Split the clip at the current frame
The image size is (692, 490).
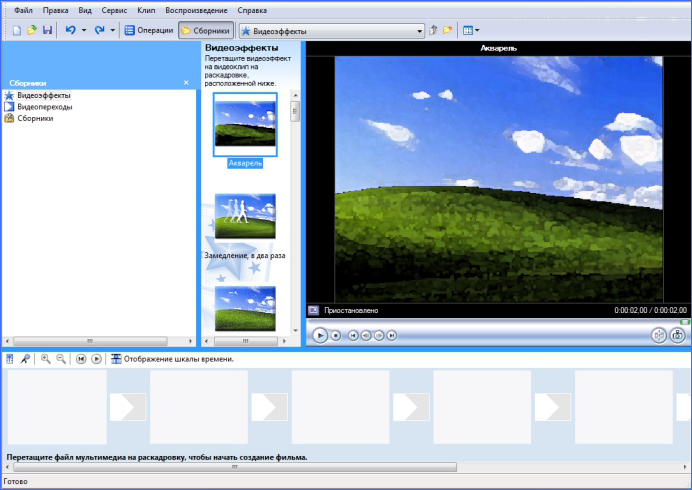659,336
